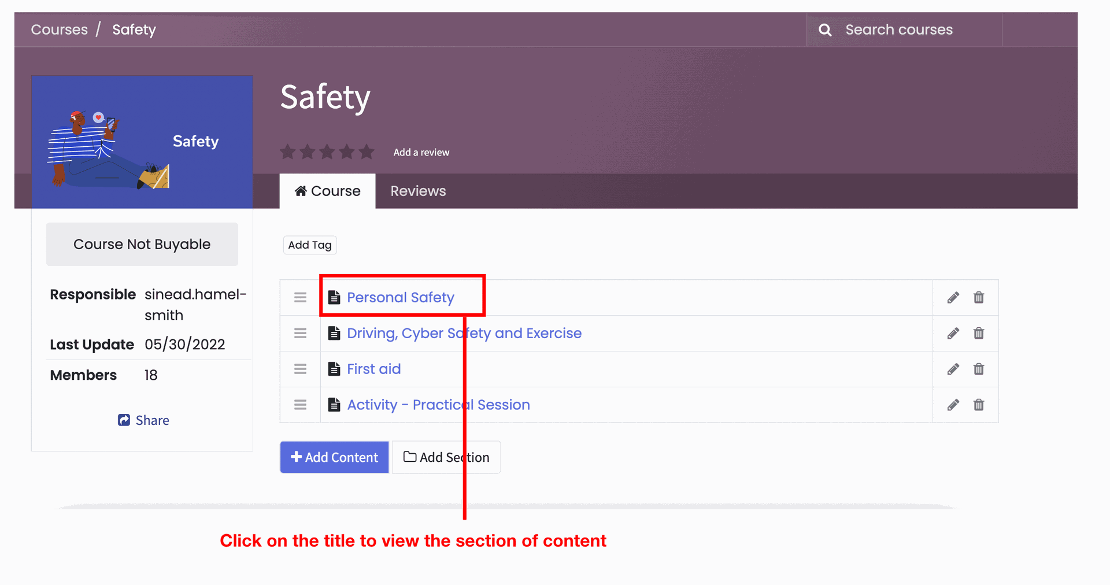Viewport: 1110px width, 585px height.
Task: Type in the Search courses field
Action: [915, 30]
